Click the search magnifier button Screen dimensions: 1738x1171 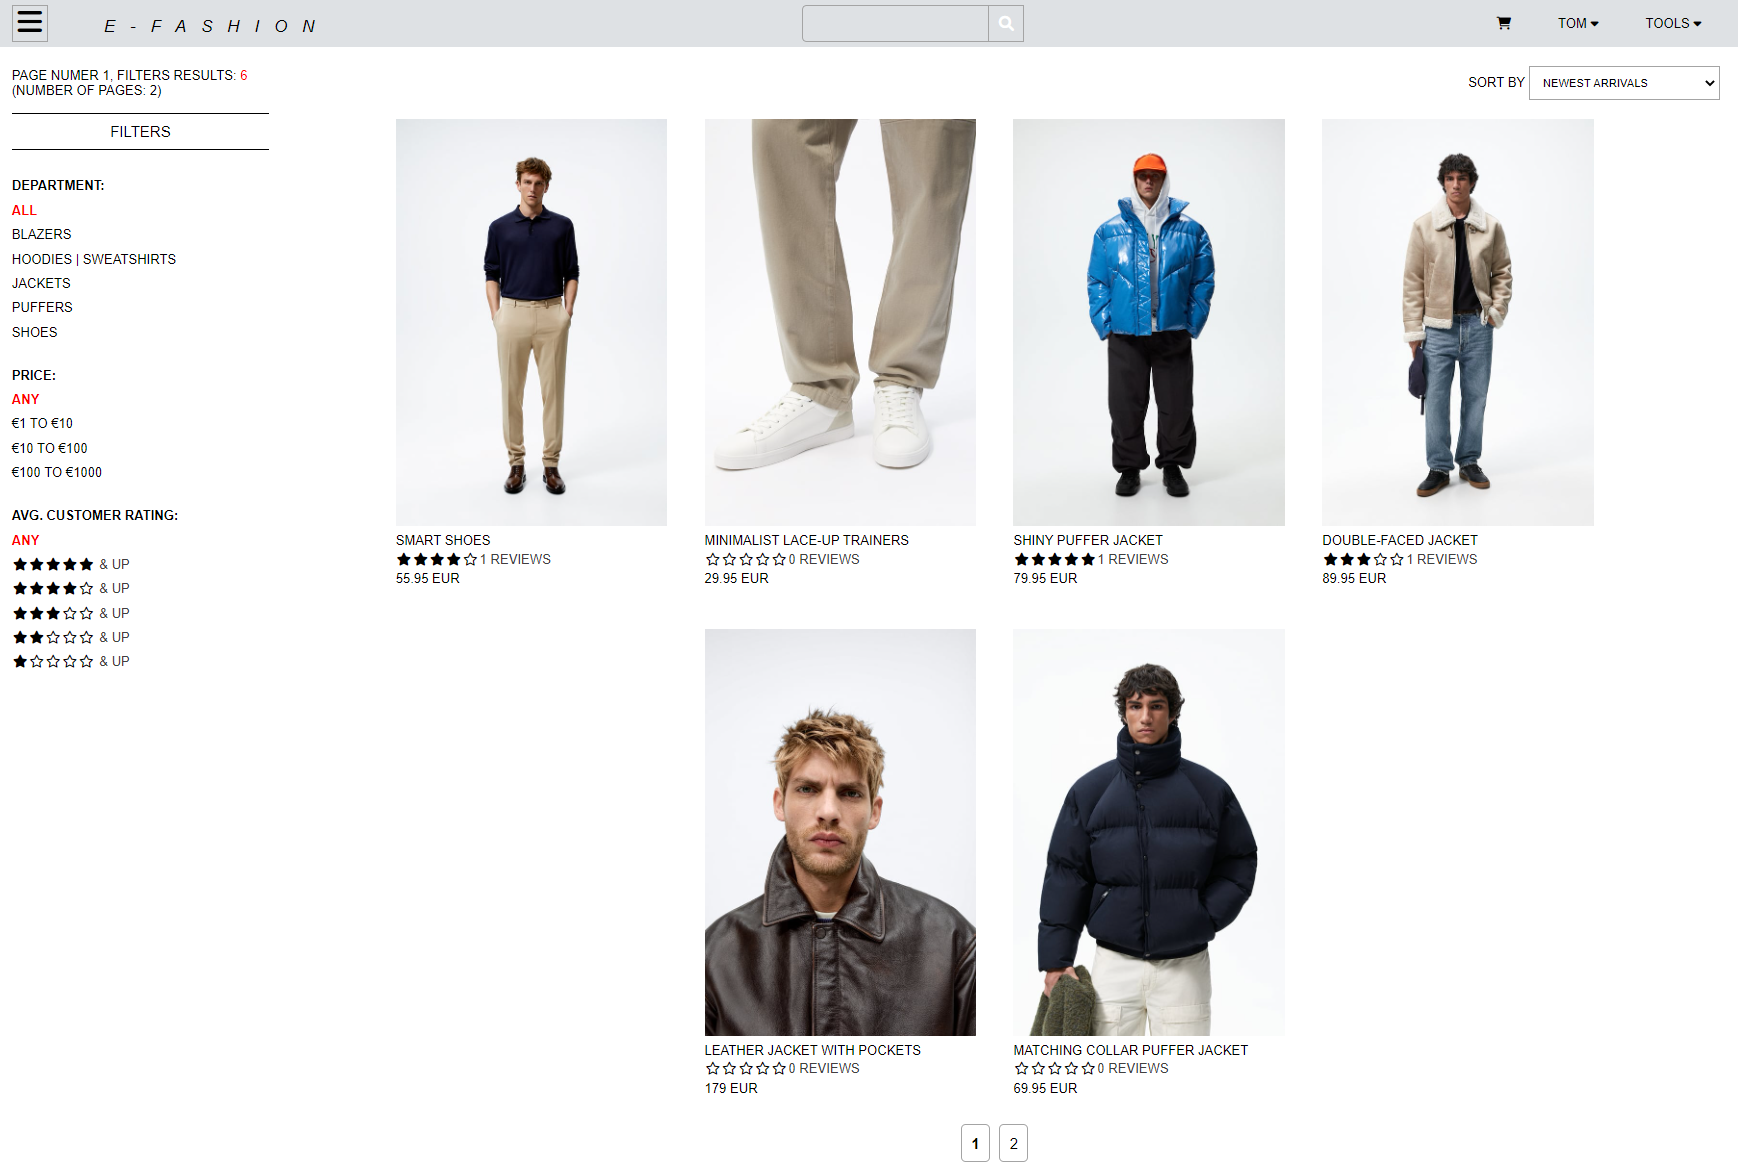click(1006, 24)
